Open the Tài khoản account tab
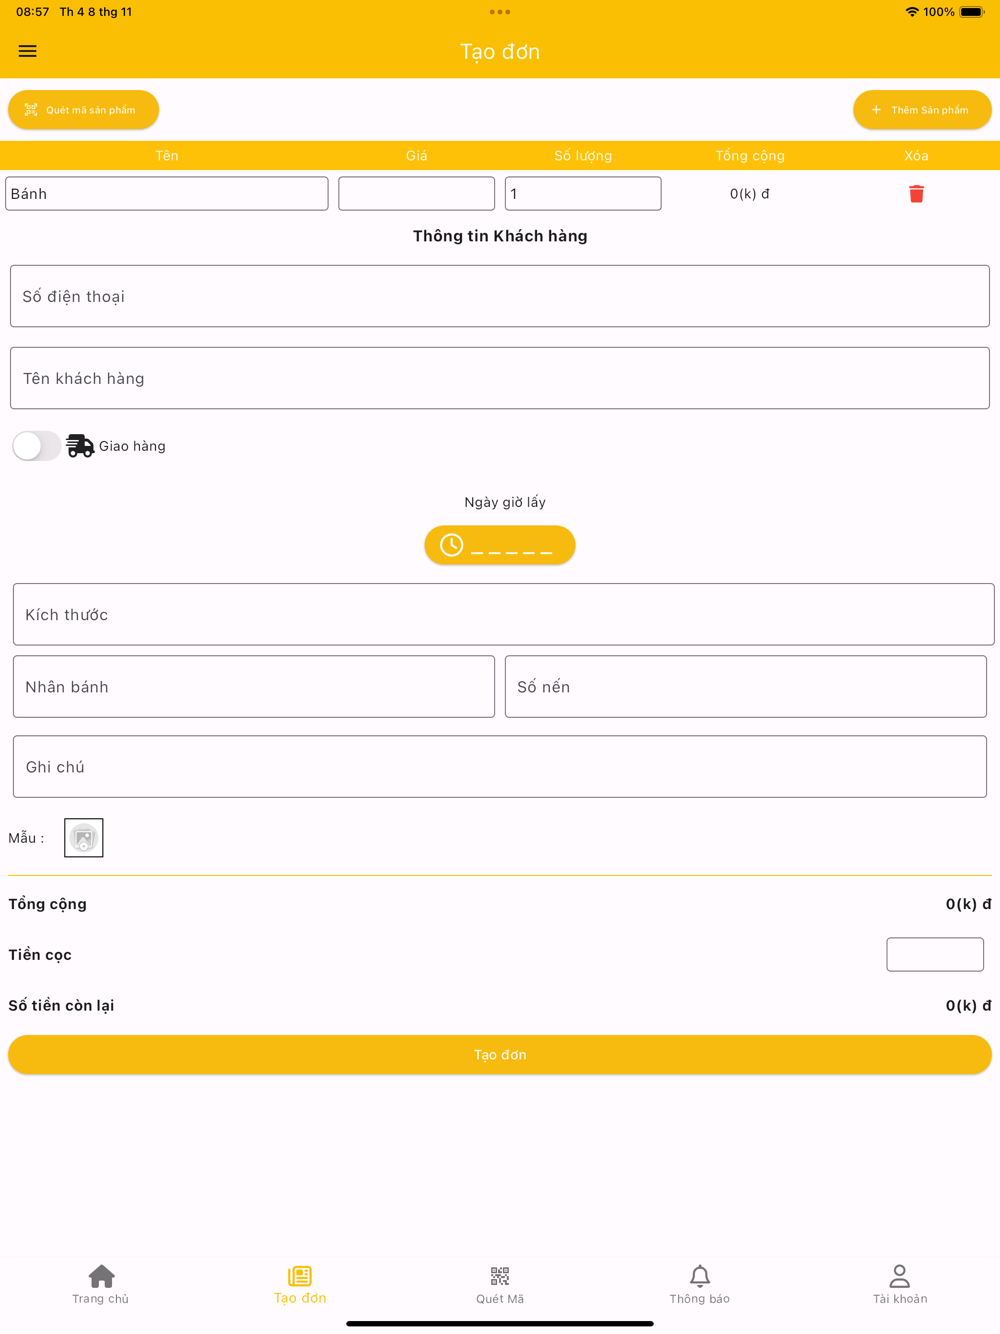The height and width of the screenshot is (1334, 1000). (x=900, y=1285)
